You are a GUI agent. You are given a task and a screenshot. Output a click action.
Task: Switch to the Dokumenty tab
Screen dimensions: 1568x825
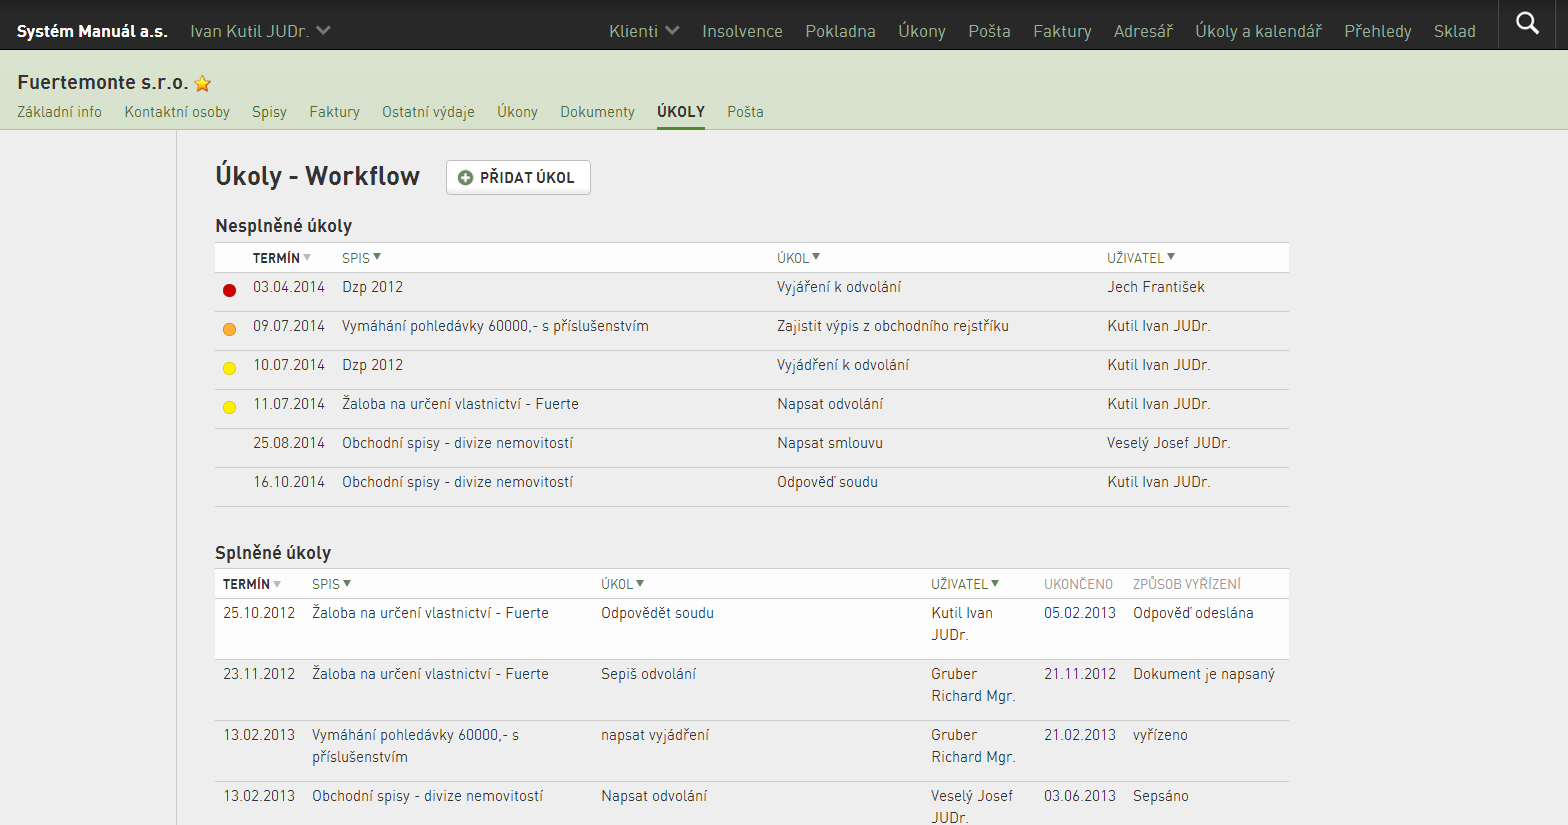tap(597, 112)
